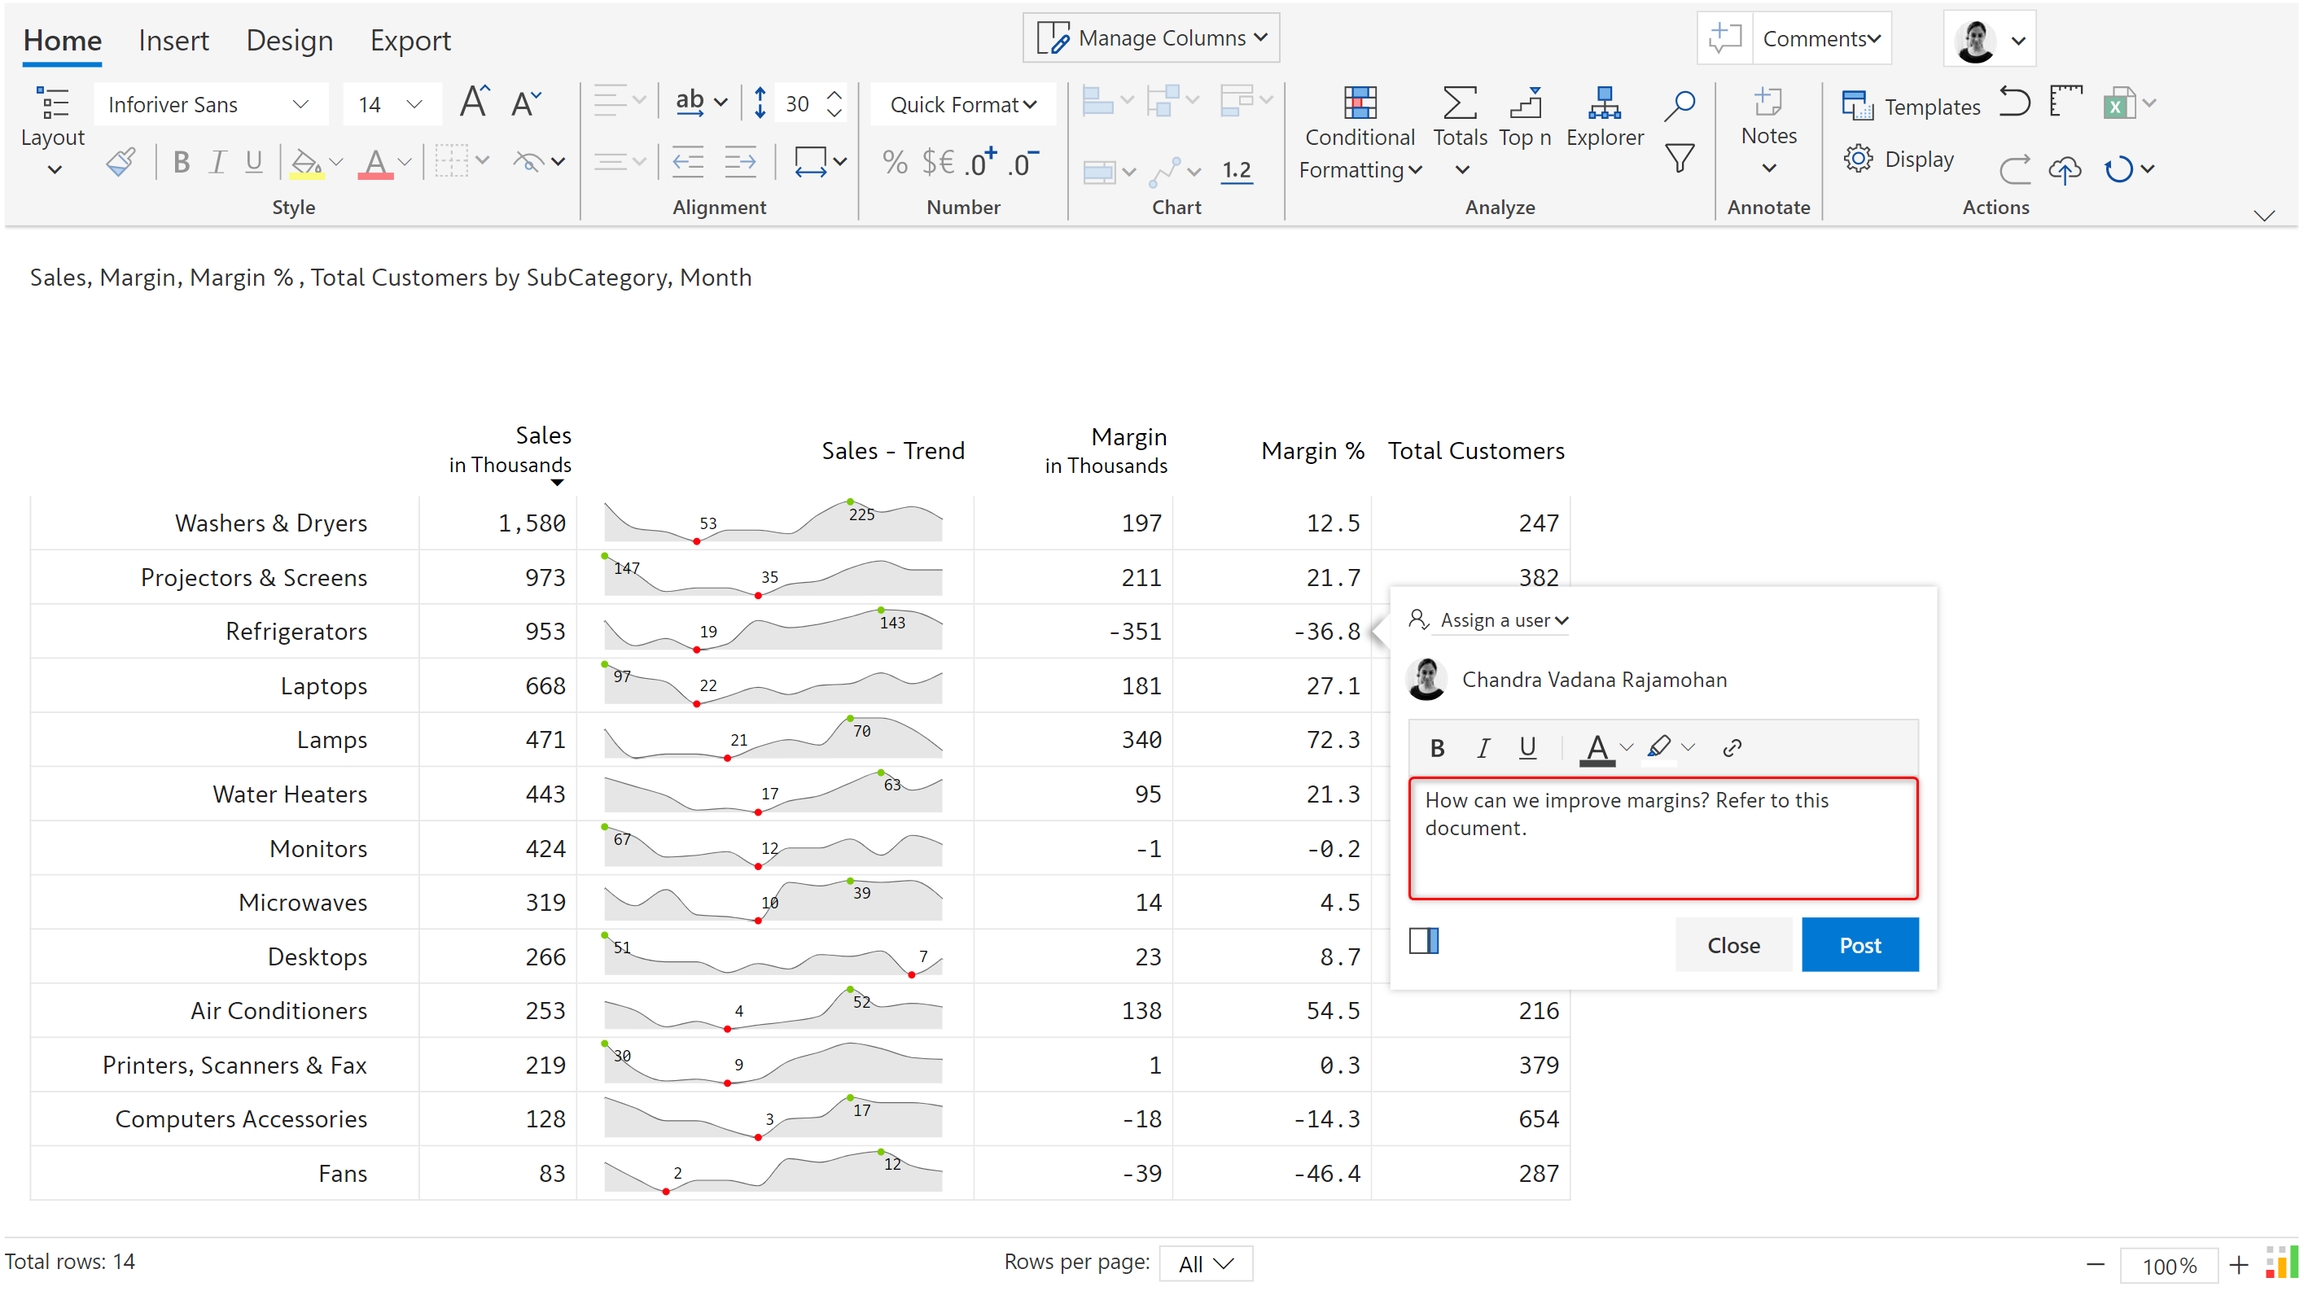This screenshot has width=2304, height=1291.
Task: Click the format painter icon
Action: click(121, 162)
